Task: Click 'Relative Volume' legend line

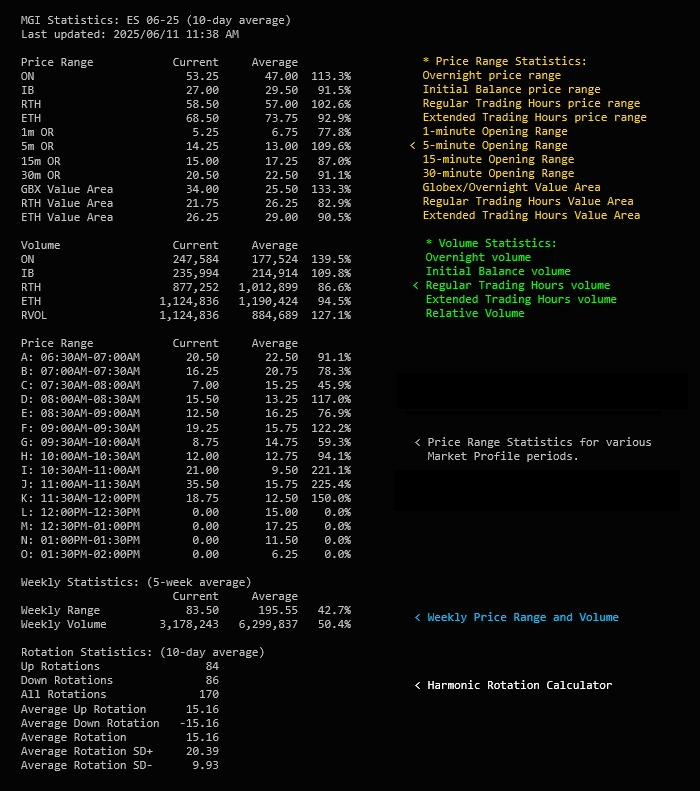Action: coord(475,313)
